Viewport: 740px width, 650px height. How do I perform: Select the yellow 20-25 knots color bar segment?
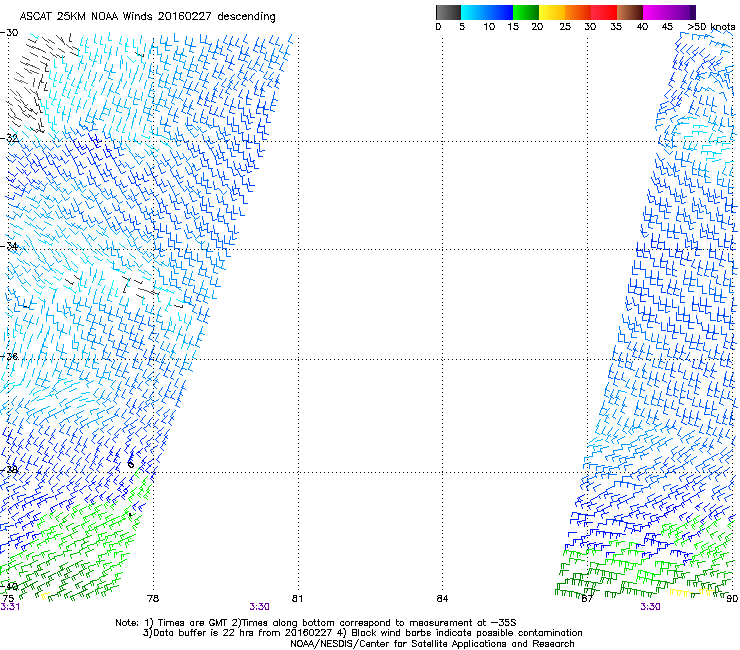click(x=552, y=12)
